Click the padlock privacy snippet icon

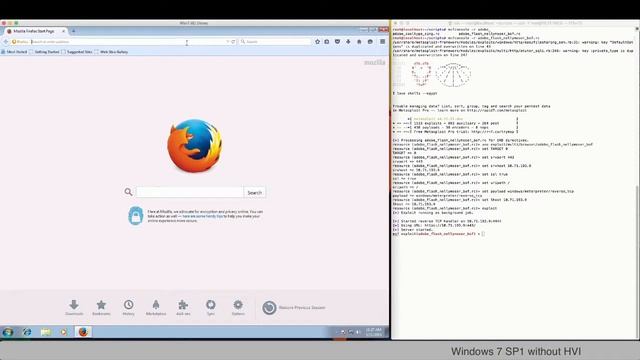[136, 216]
